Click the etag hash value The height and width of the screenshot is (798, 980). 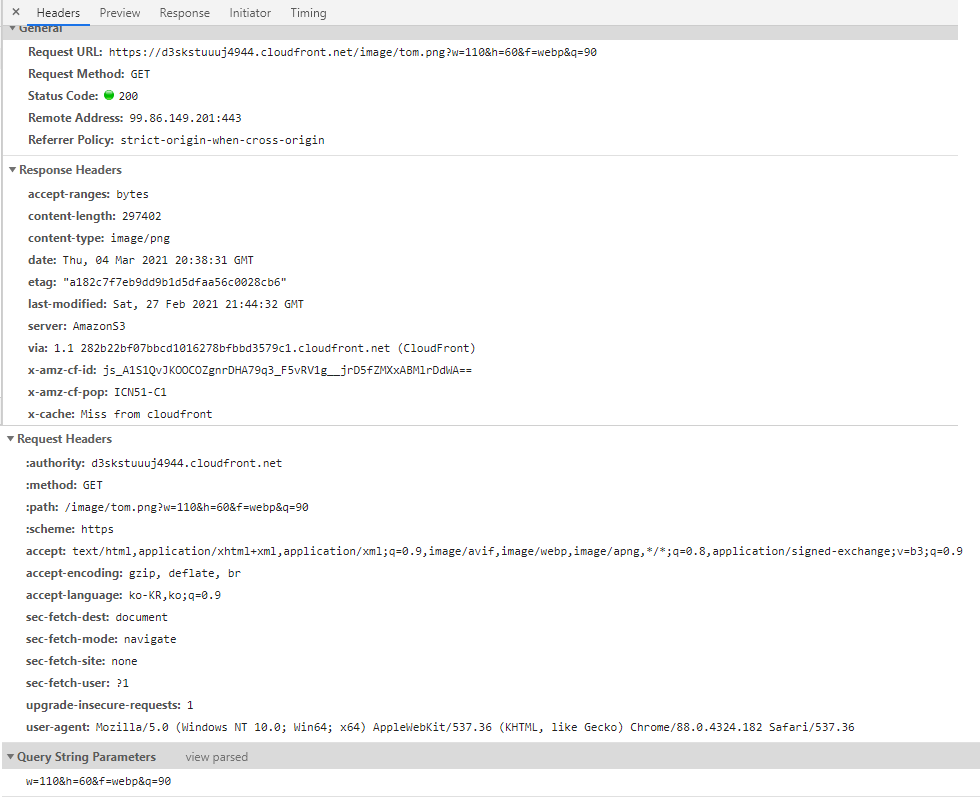click(175, 282)
